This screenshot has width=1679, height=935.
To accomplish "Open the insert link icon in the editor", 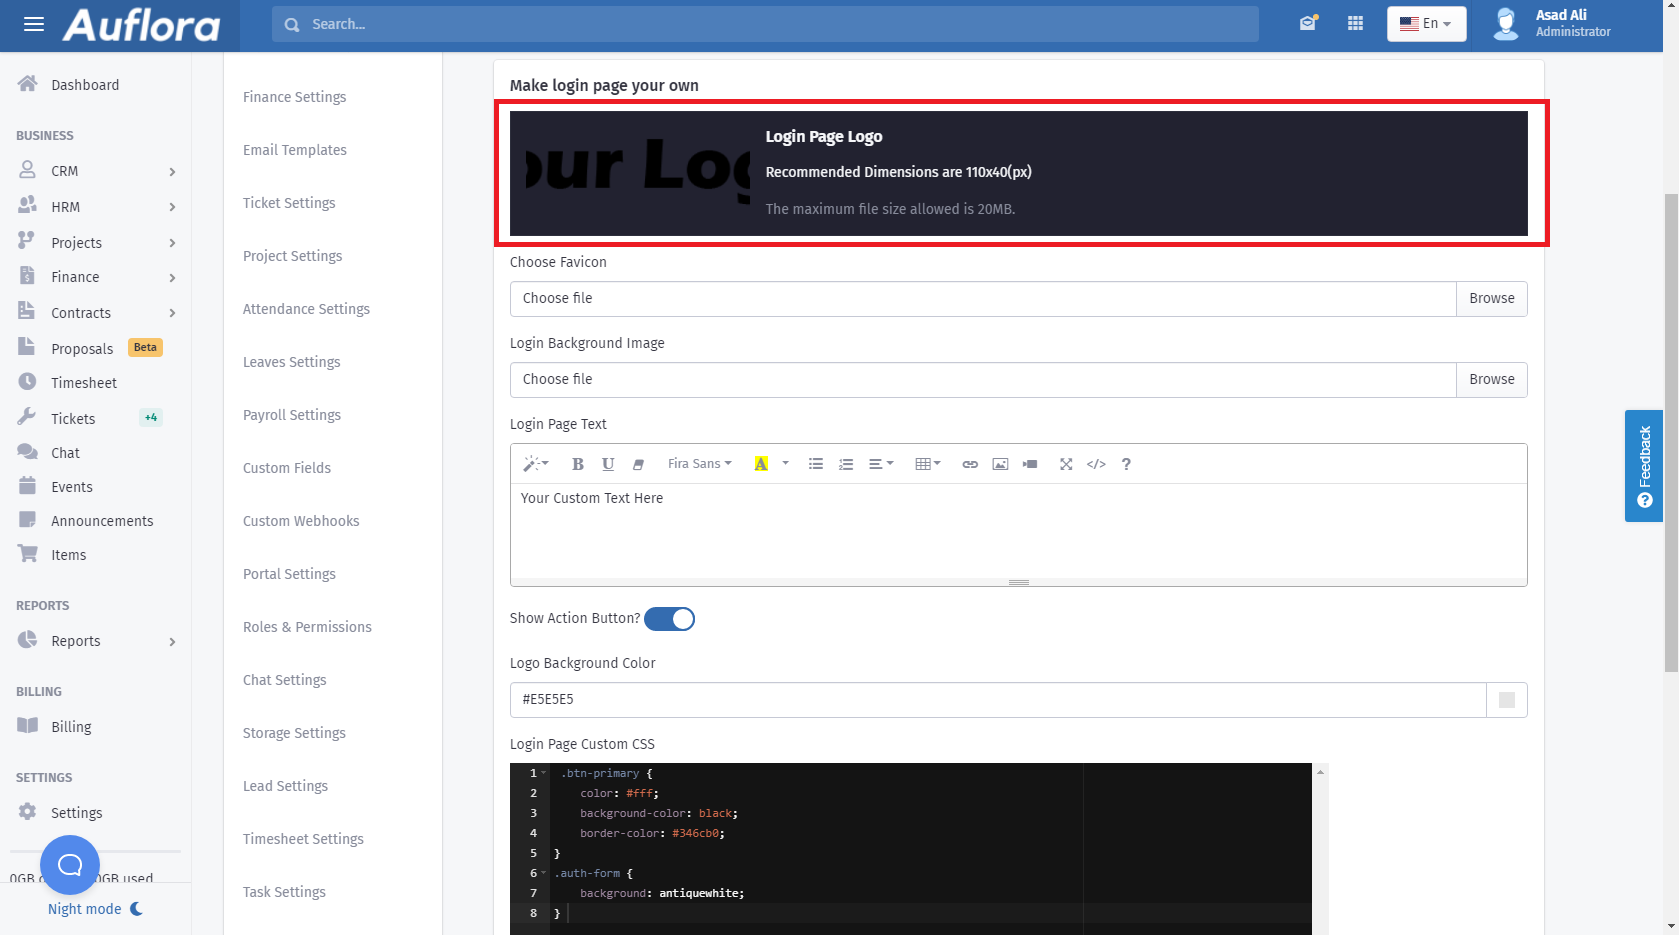I will click(969, 463).
